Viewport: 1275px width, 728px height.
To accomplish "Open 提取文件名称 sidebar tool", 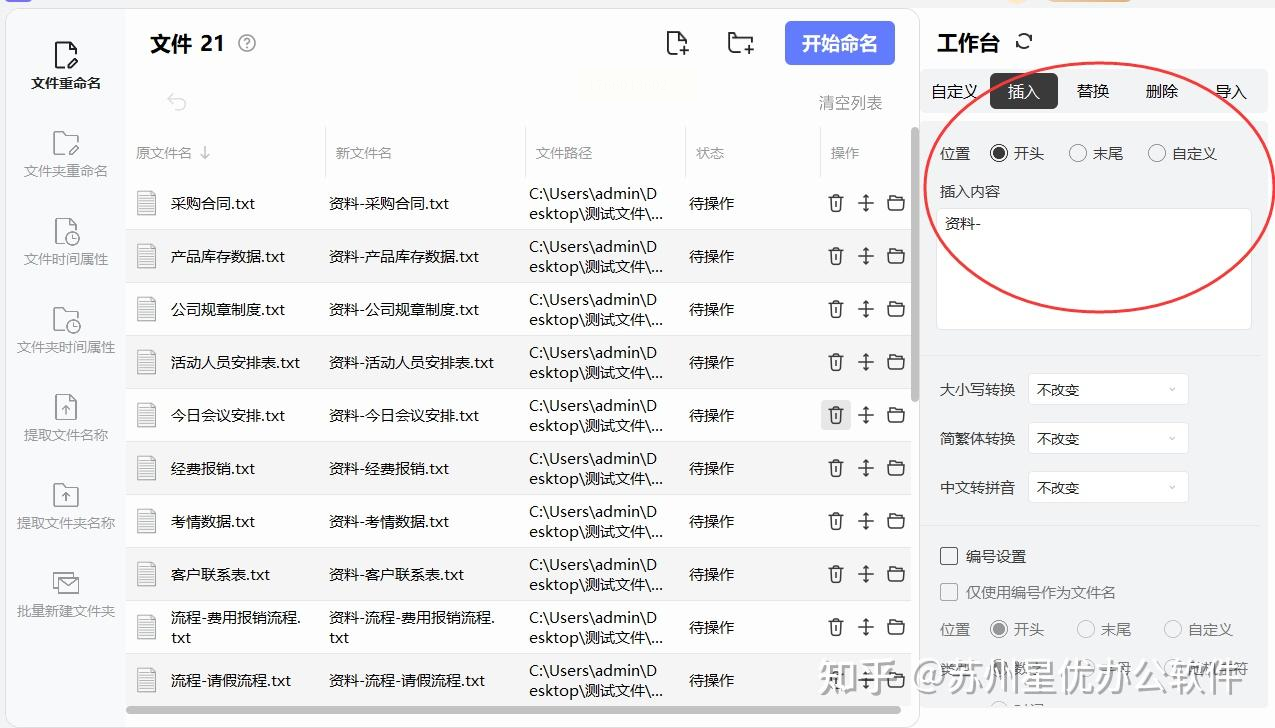I will [66, 418].
